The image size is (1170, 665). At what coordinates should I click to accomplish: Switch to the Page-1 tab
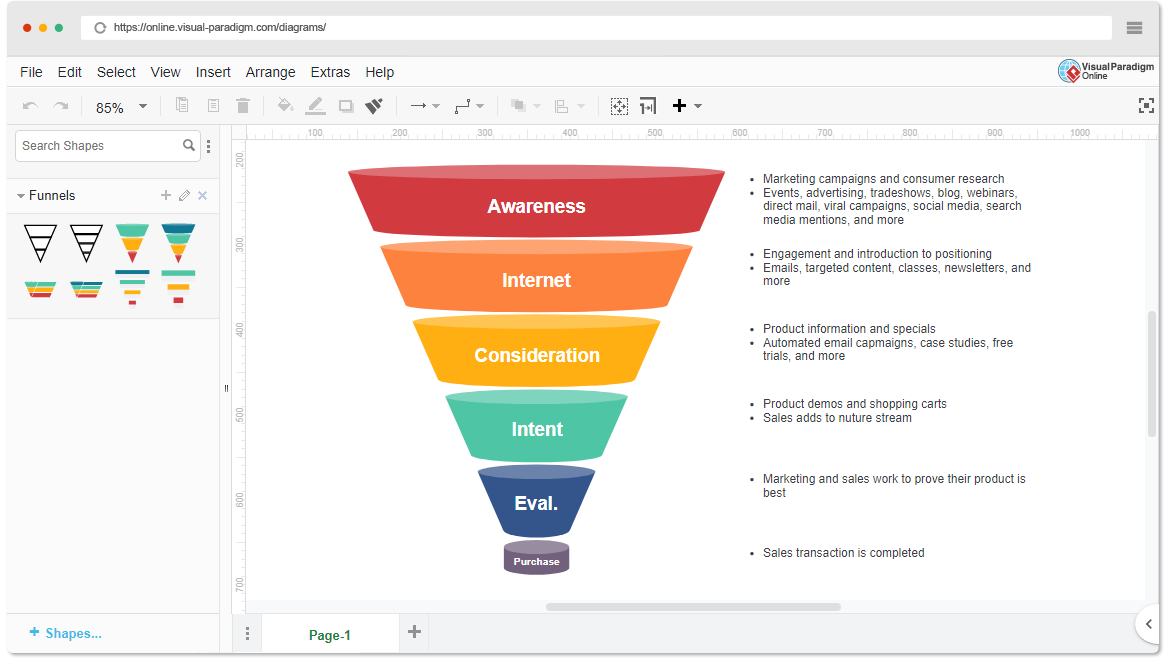tap(330, 634)
